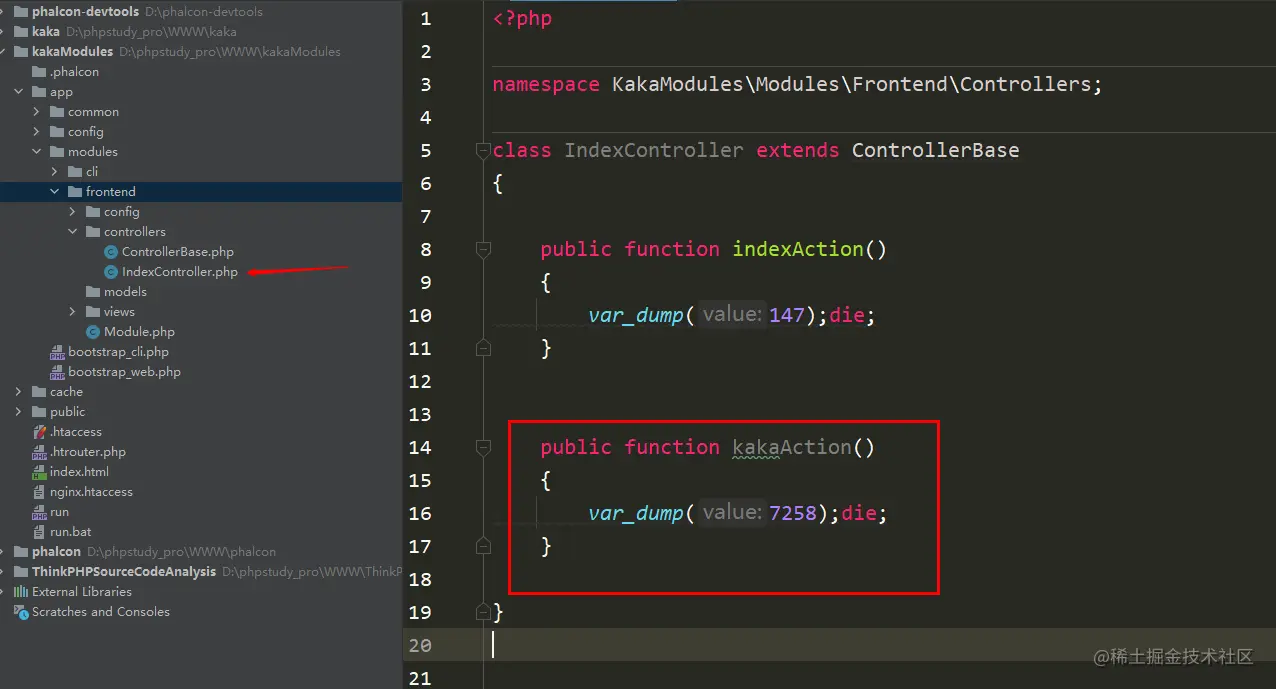The height and width of the screenshot is (689, 1276).
Task: Select the frontend folder name
Action: [x=111, y=192]
